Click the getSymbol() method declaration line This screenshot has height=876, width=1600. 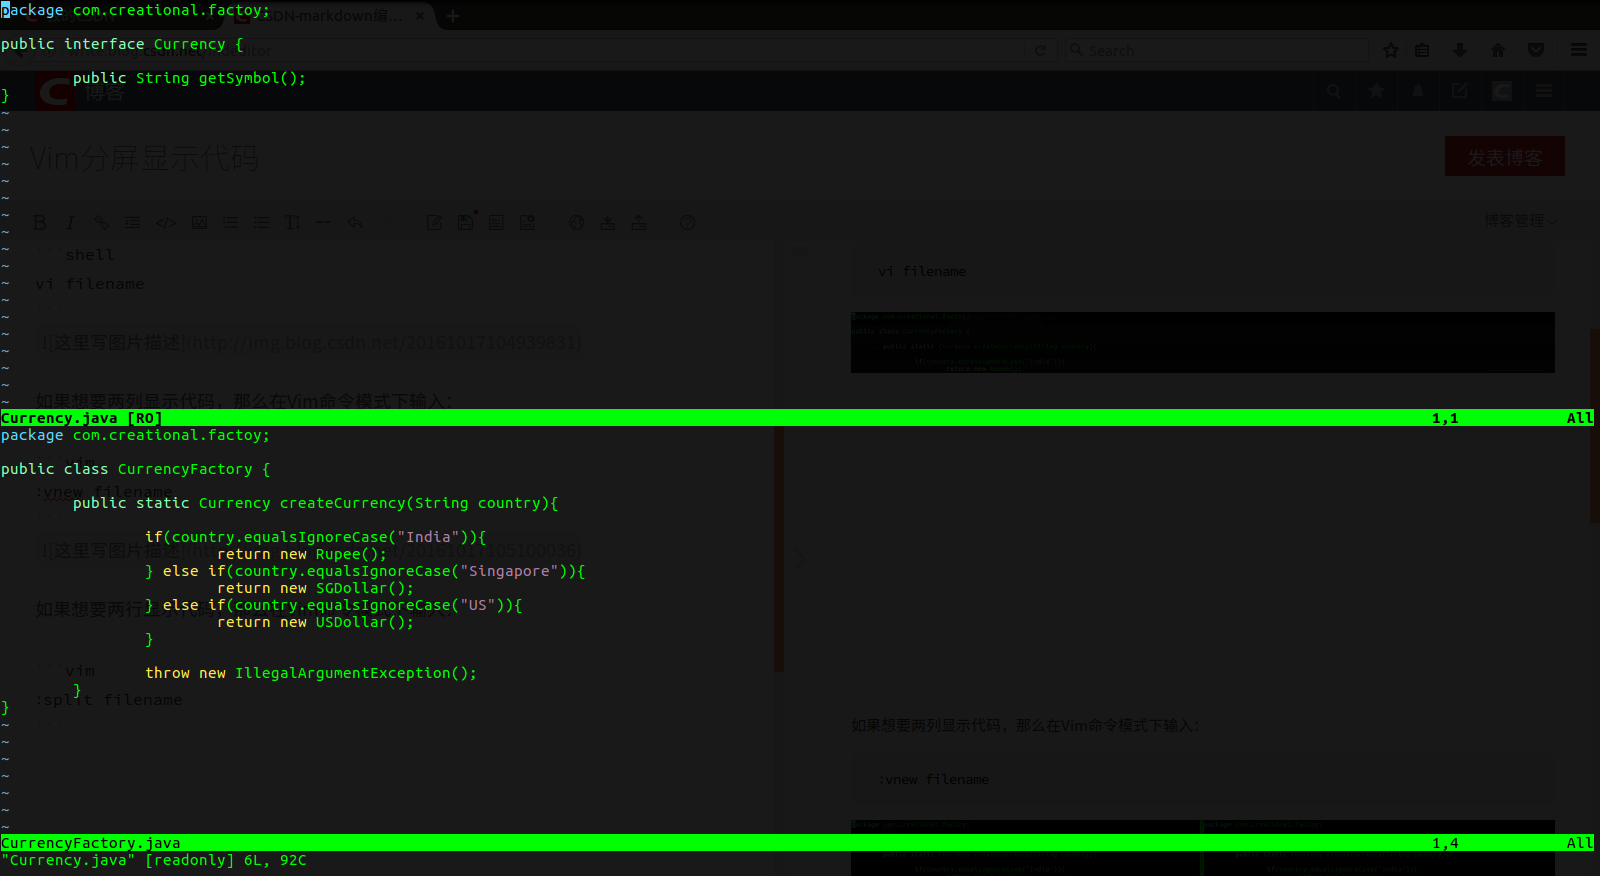[189, 78]
